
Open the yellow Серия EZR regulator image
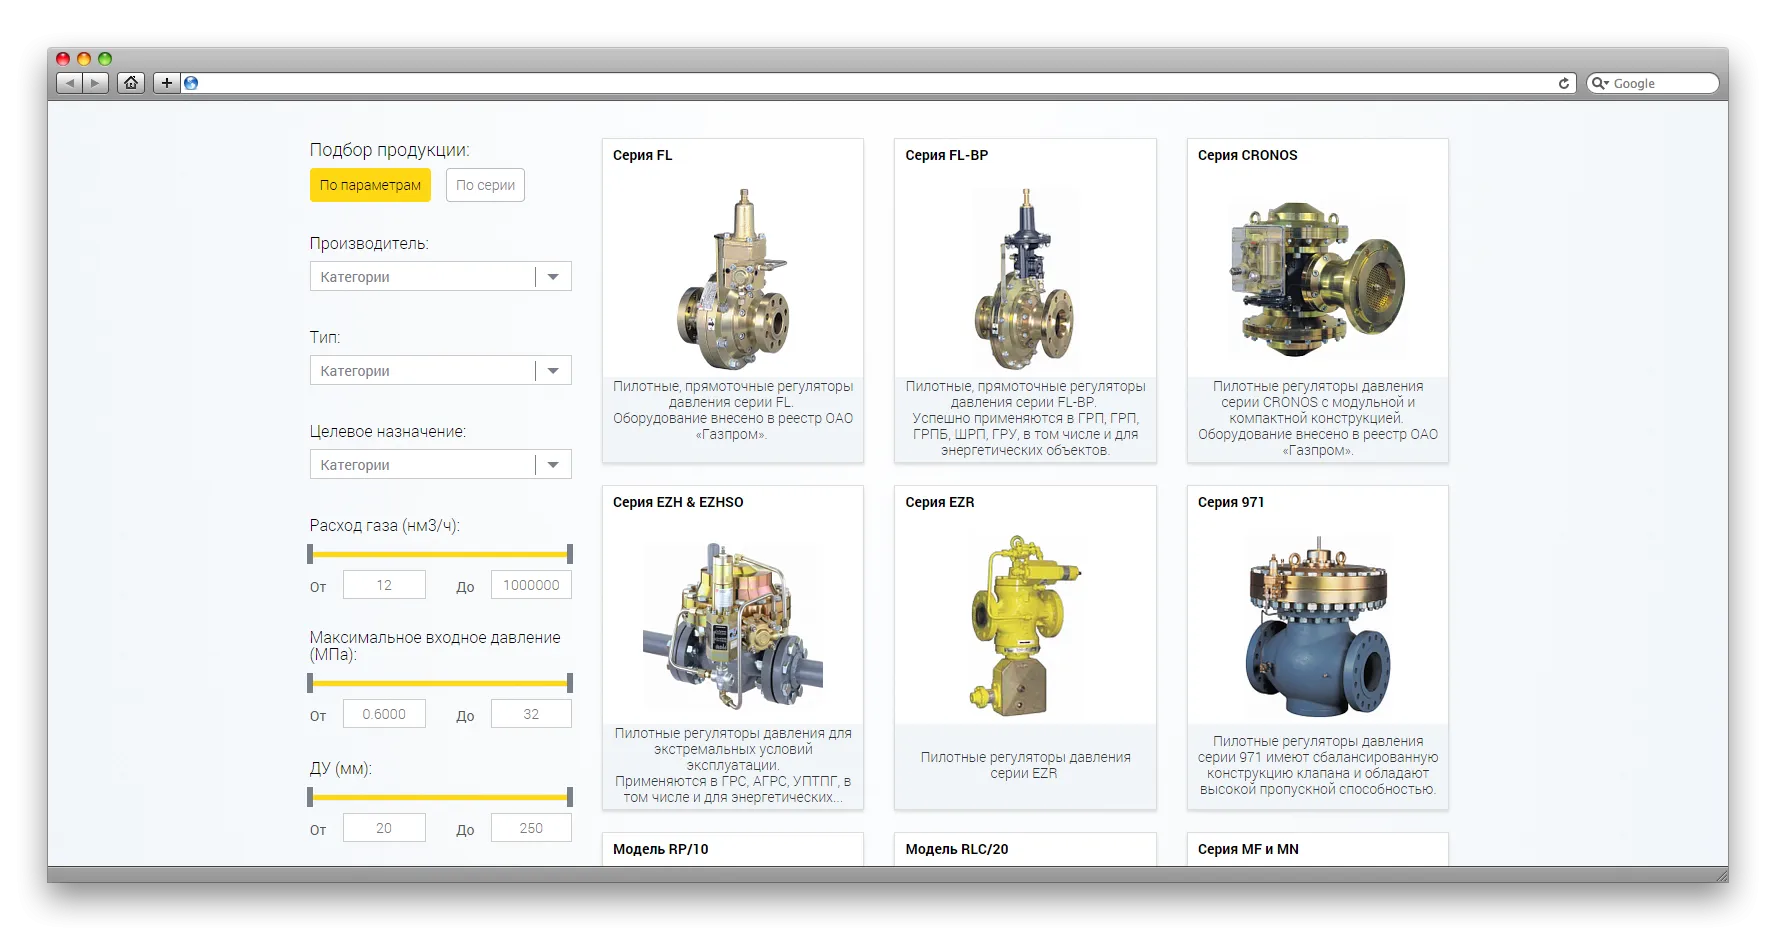click(x=1025, y=626)
